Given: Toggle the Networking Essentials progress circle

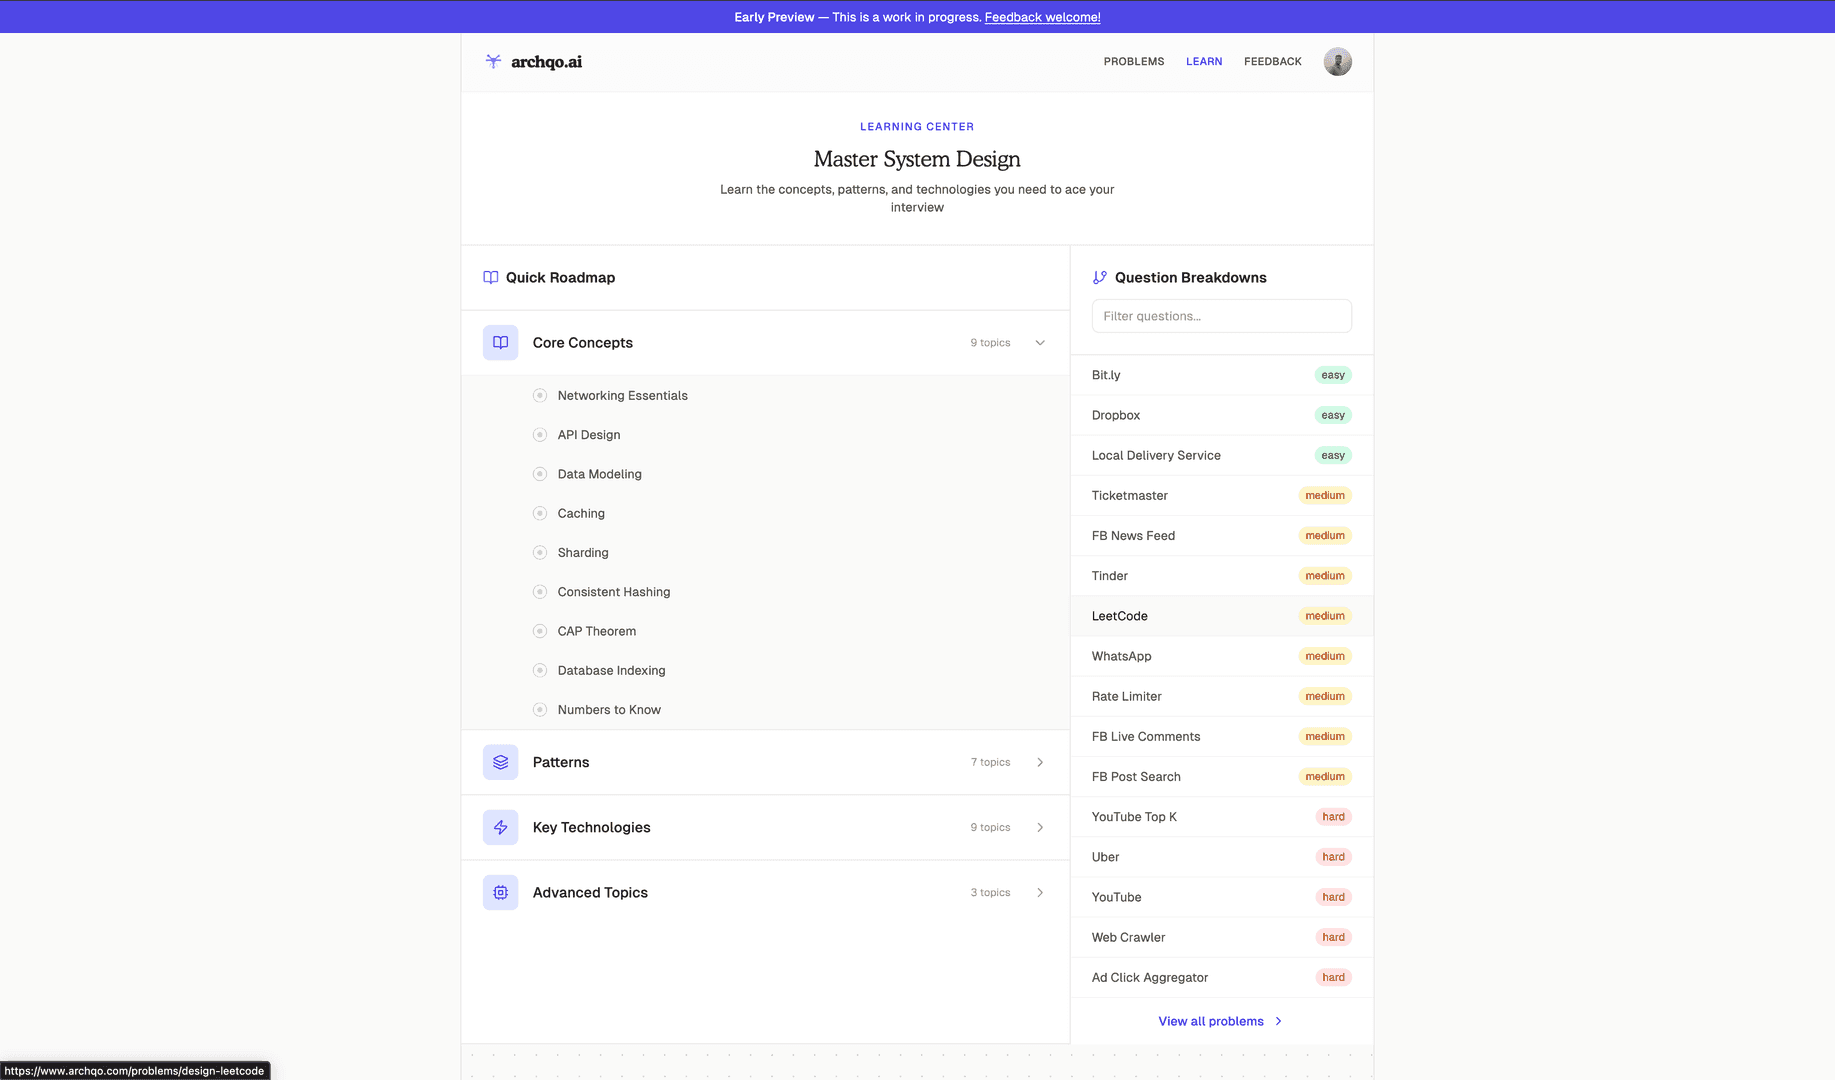Looking at the screenshot, I should coord(540,396).
